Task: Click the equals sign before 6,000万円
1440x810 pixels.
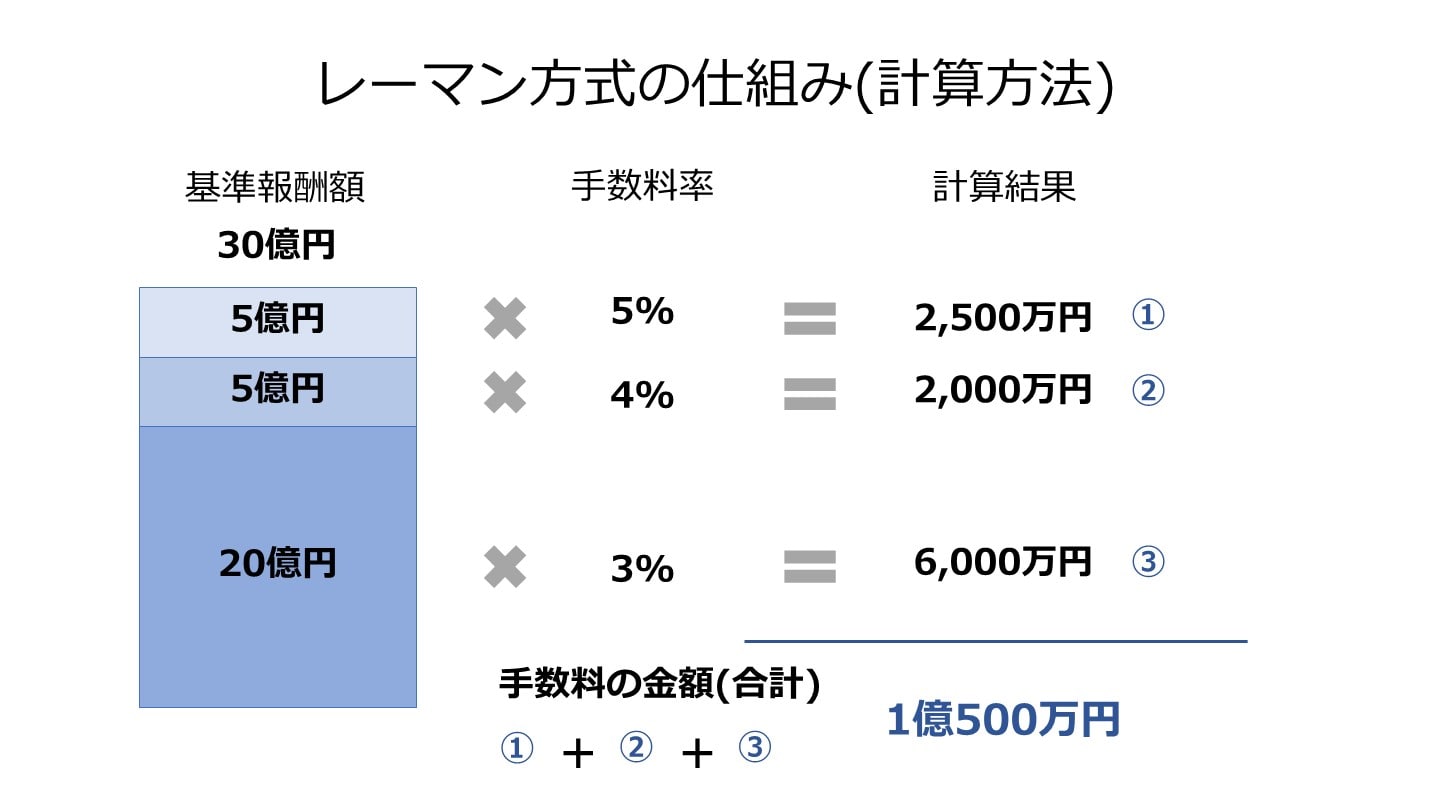Action: pyautogui.click(x=809, y=567)
